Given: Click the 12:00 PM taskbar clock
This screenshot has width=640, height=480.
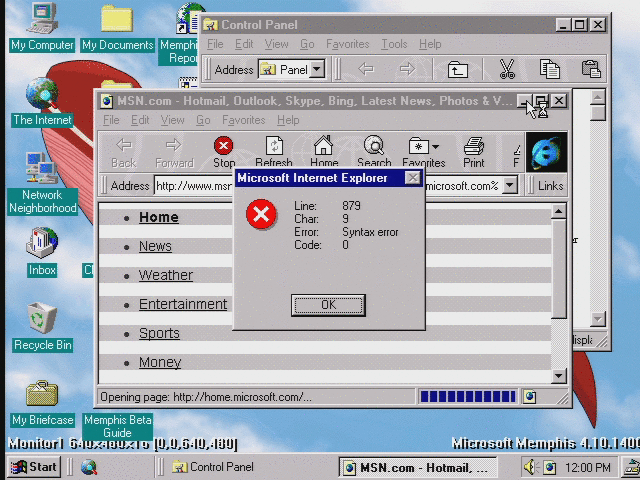Looking at the screenshot, I should (588, 467).
